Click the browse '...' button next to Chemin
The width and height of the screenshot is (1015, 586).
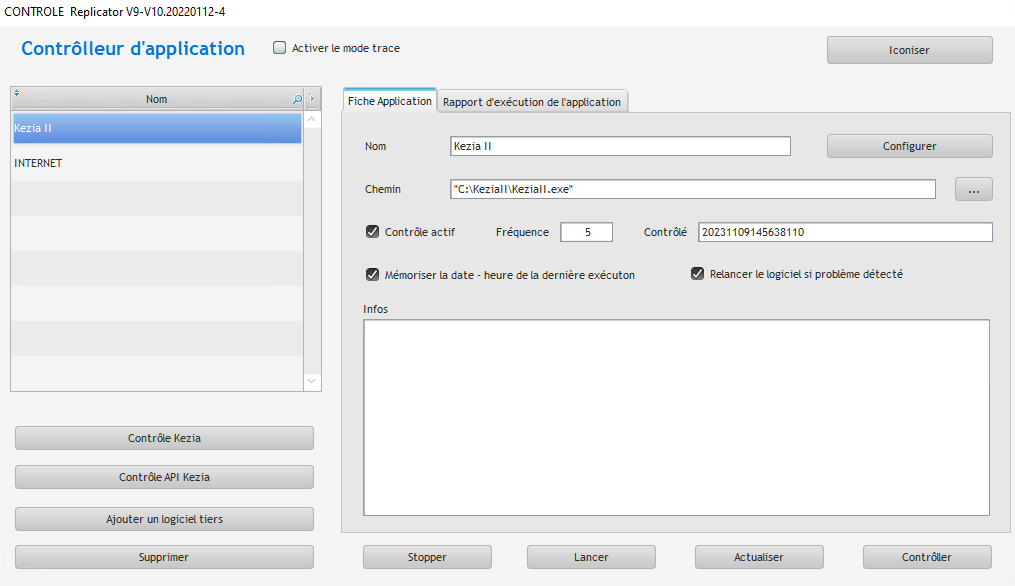point(973,190)
